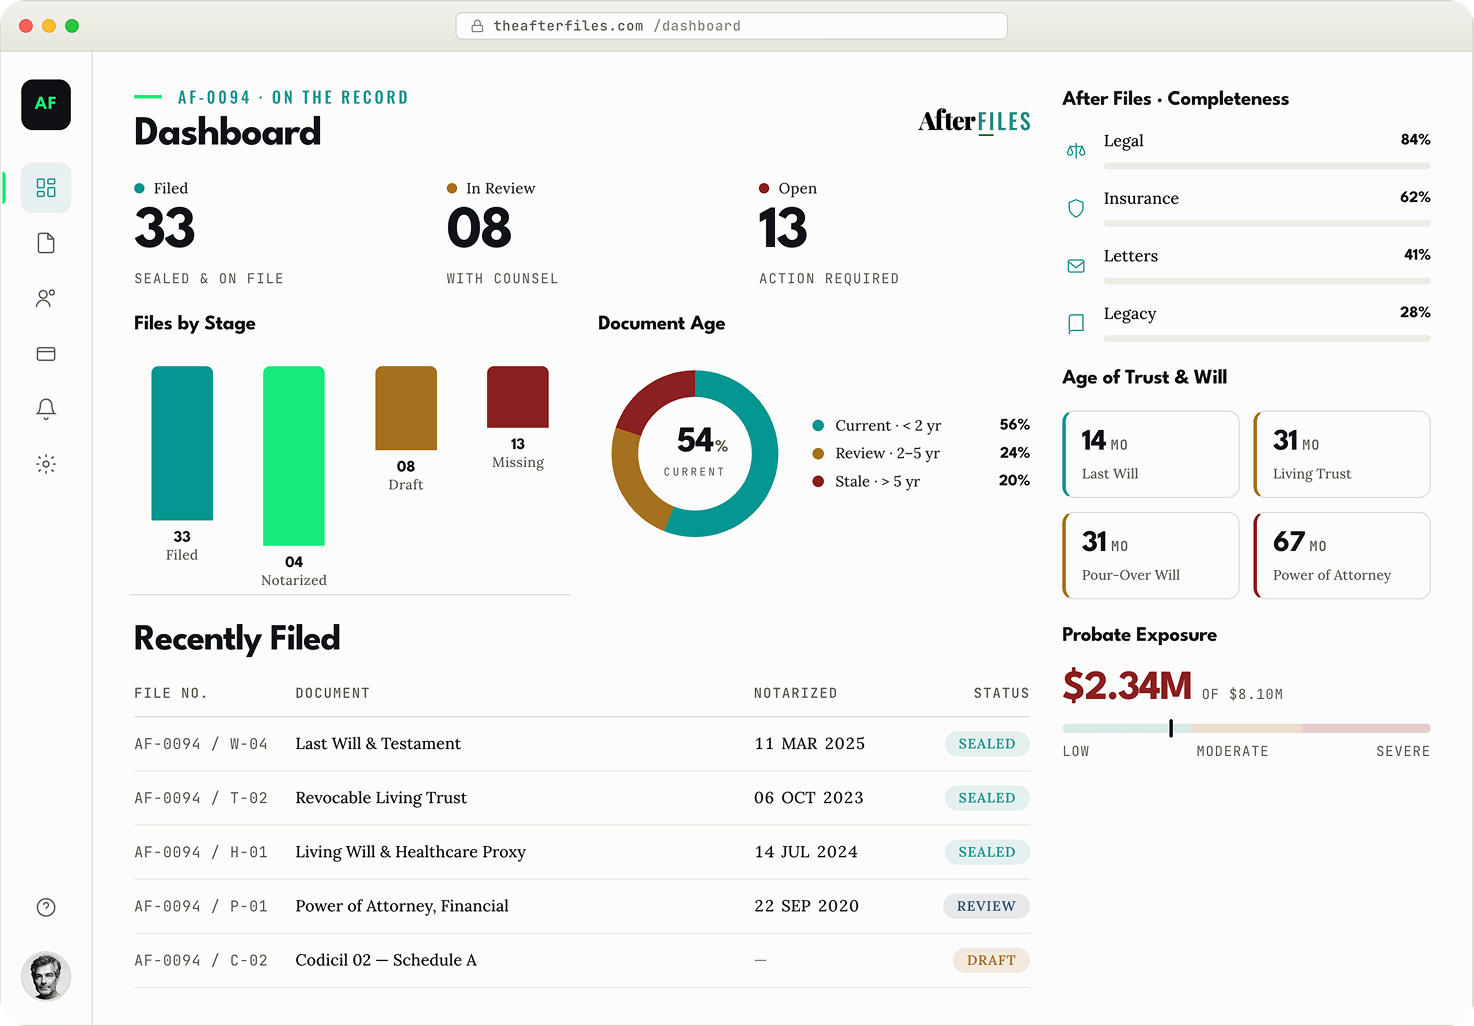Open the Last Will & Testament document row
The height and width of the screenshot is (1026, 1474).
click(x=582, y=744)
